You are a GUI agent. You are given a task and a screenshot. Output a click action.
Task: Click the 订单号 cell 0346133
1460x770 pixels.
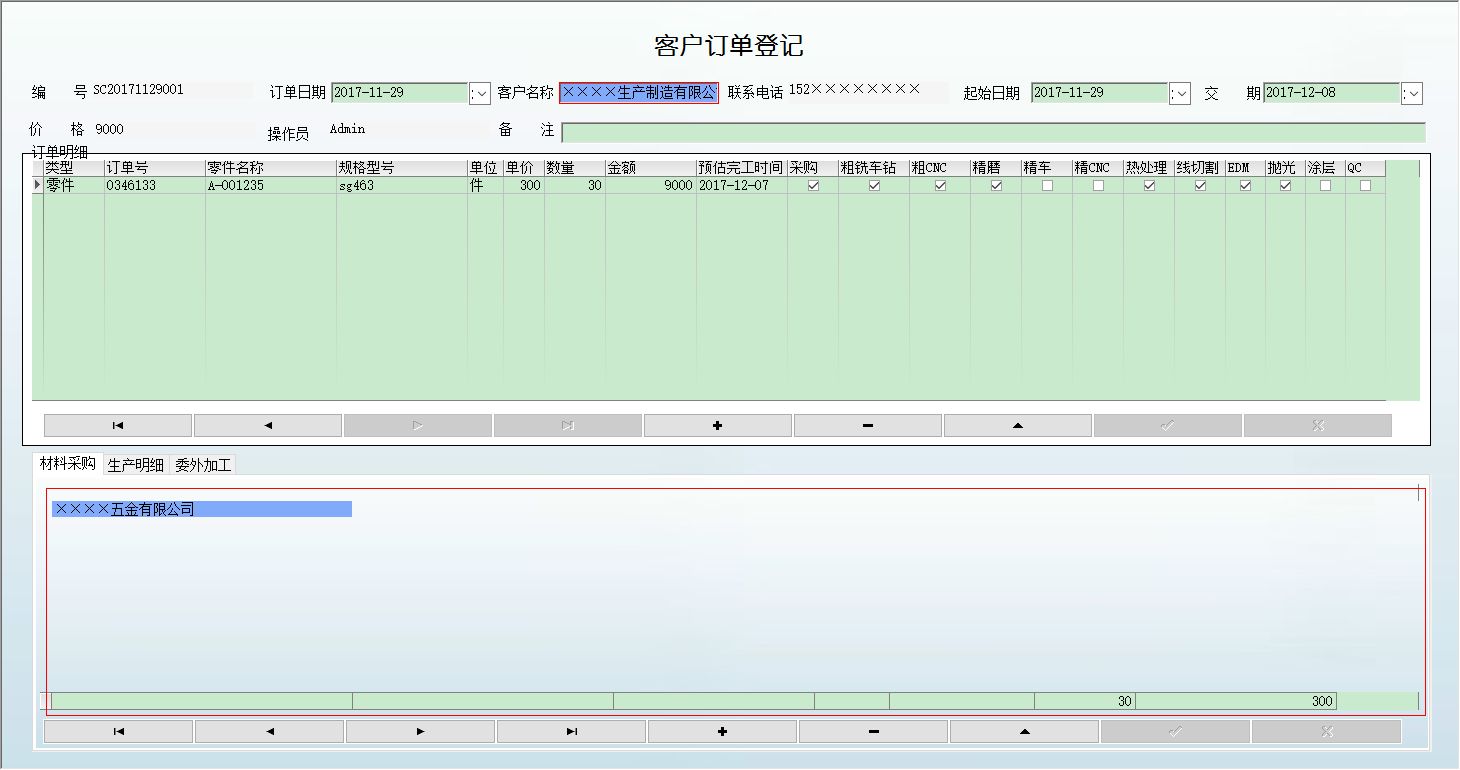(154, 186)
